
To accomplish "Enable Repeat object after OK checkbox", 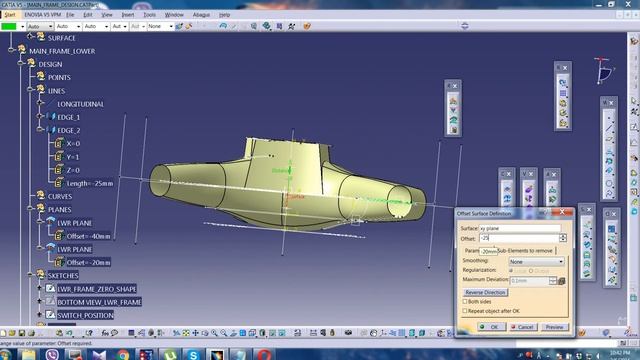I will [x=465, y=311].
